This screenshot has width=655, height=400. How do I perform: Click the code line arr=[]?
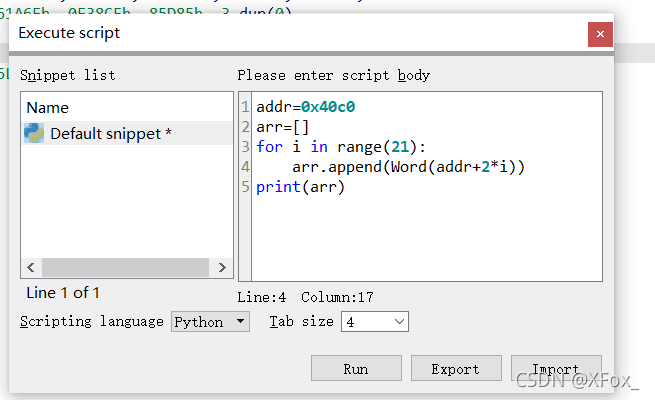282,127
